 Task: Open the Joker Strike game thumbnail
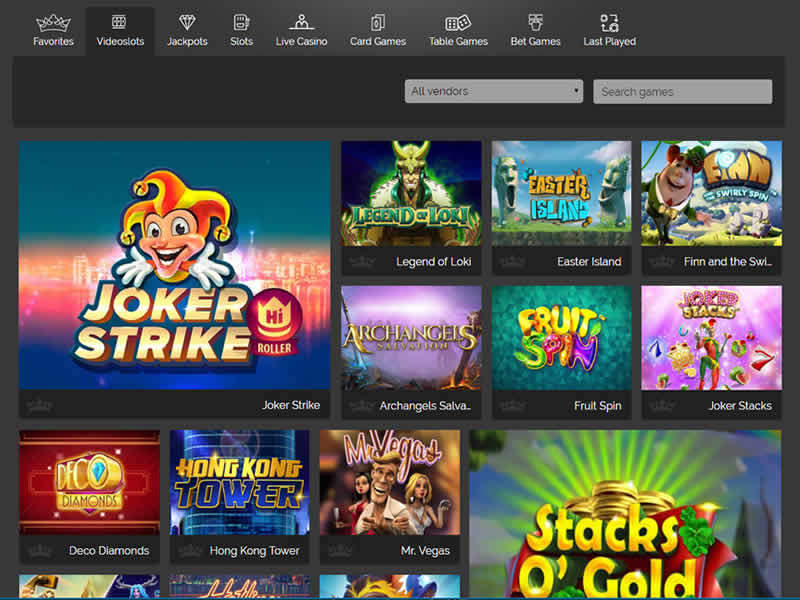click(x=174, y=265)
